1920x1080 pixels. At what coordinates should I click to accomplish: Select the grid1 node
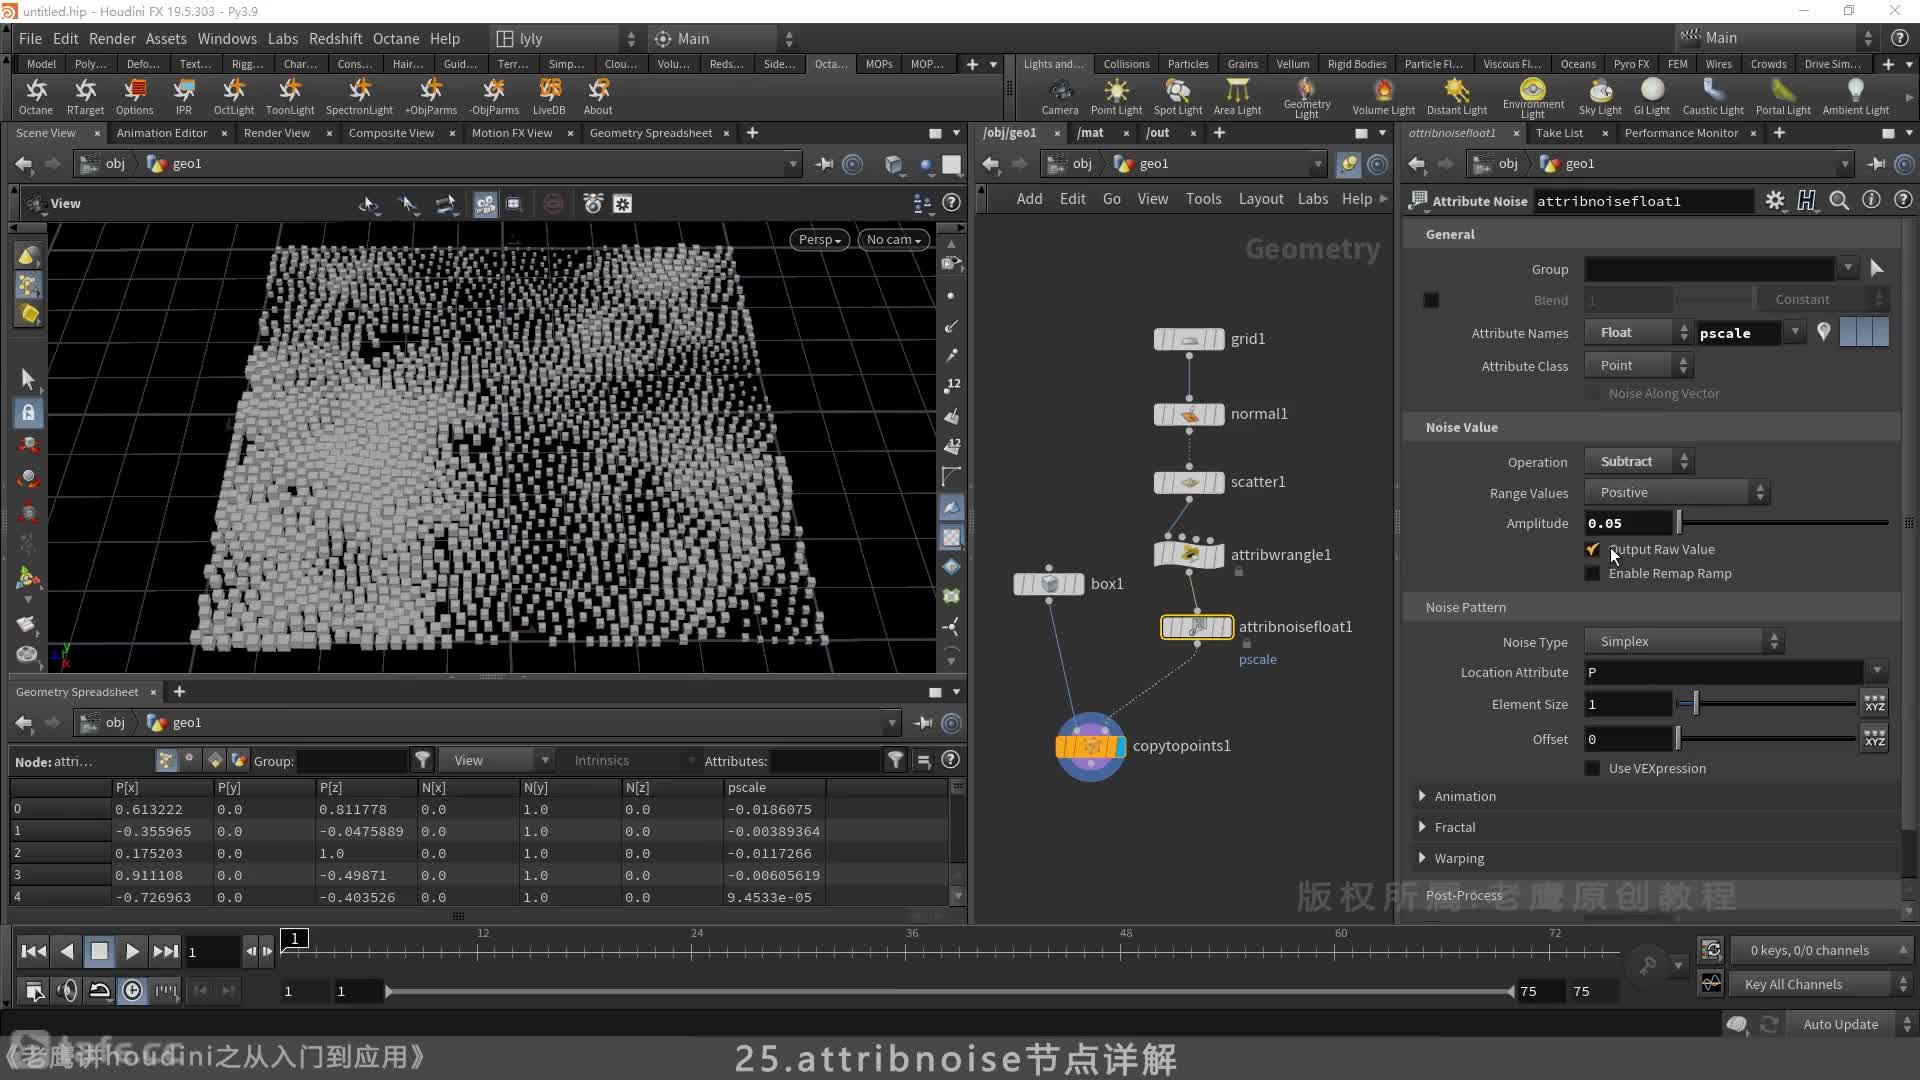pyautogui.click(x=1189, y=339)
